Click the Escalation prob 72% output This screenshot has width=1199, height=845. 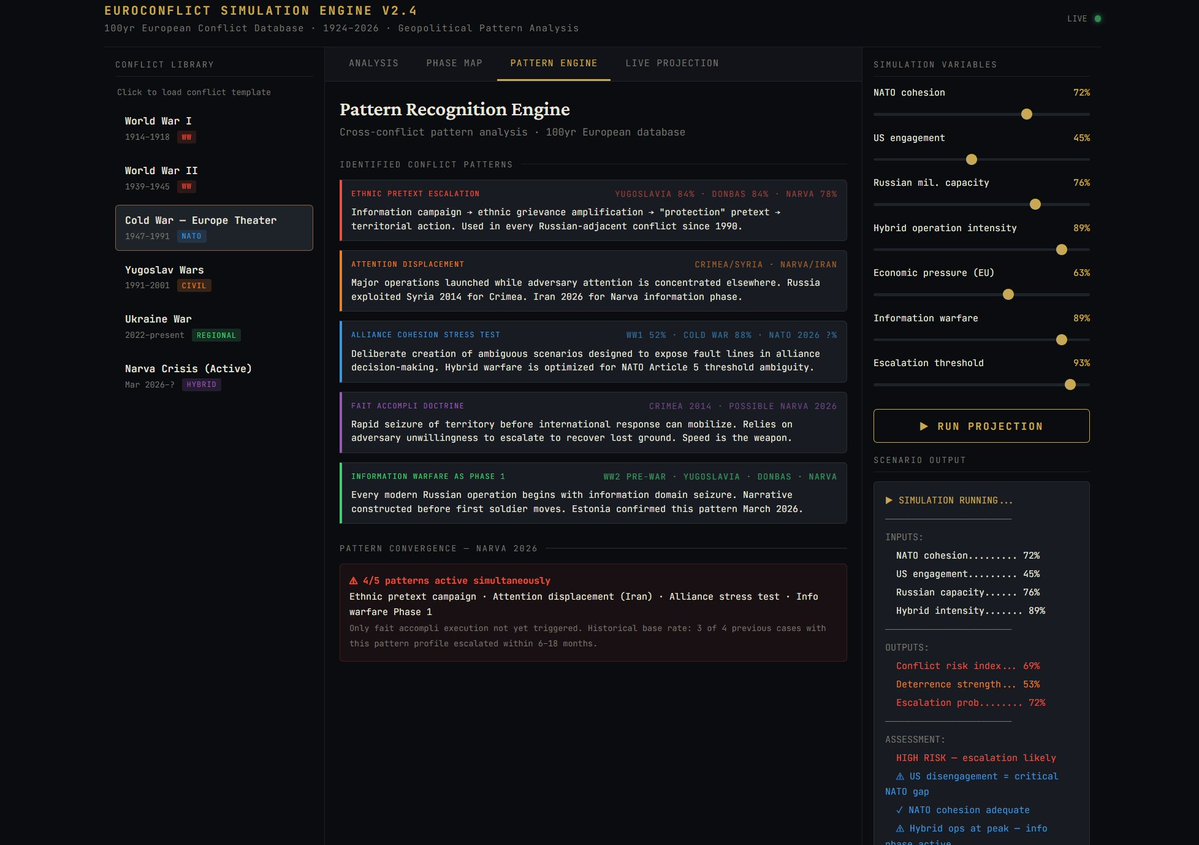coord(970,703)
